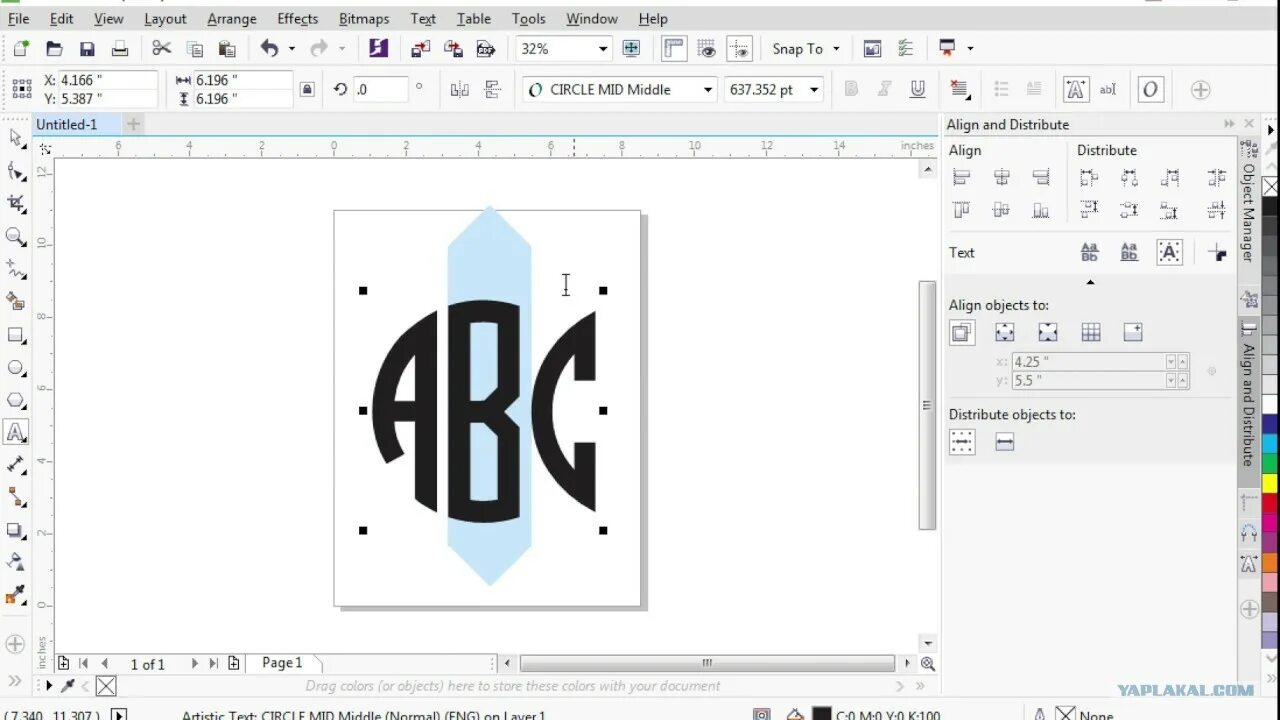Open the Undo history dropdown arrow
Image resolution: width=1280 pixels, height=720 pixels.
click(x=291, y=48)
